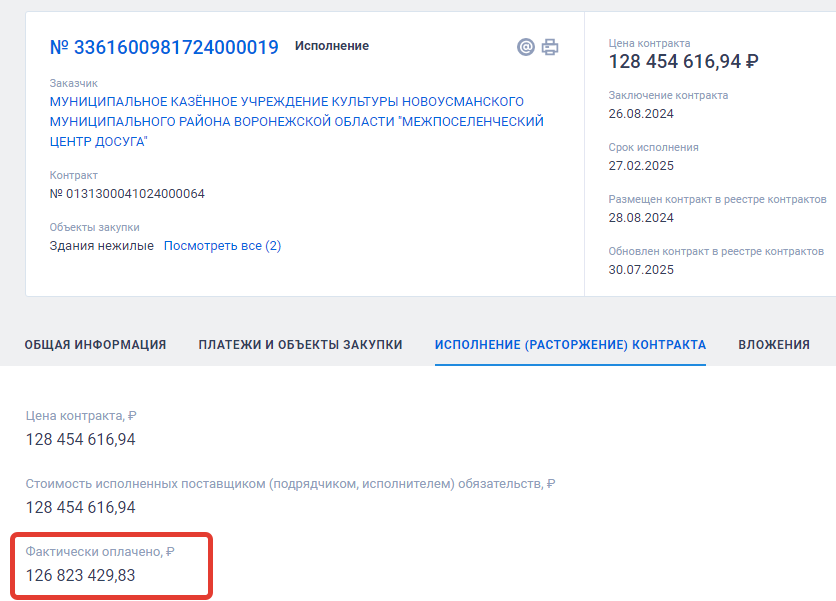The image size is (836, 601).
Task: Click contract number № 0131300041024000064
Action: 127,194
